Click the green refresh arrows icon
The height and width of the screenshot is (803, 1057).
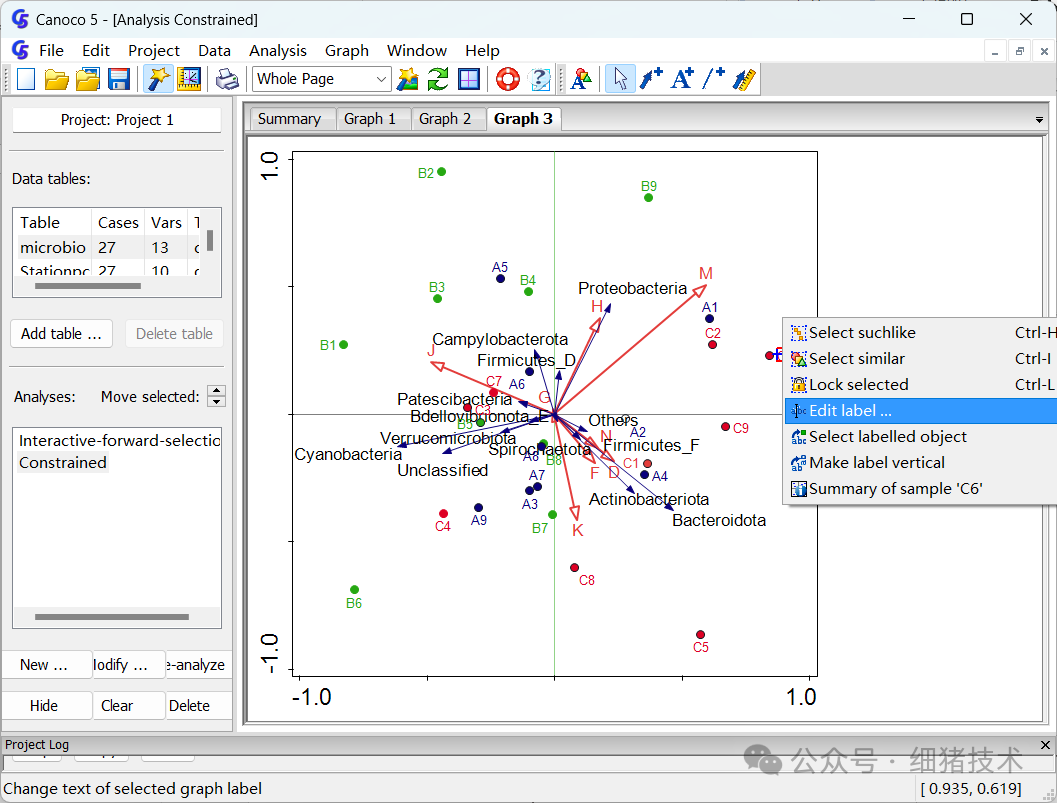coord(438,79)
